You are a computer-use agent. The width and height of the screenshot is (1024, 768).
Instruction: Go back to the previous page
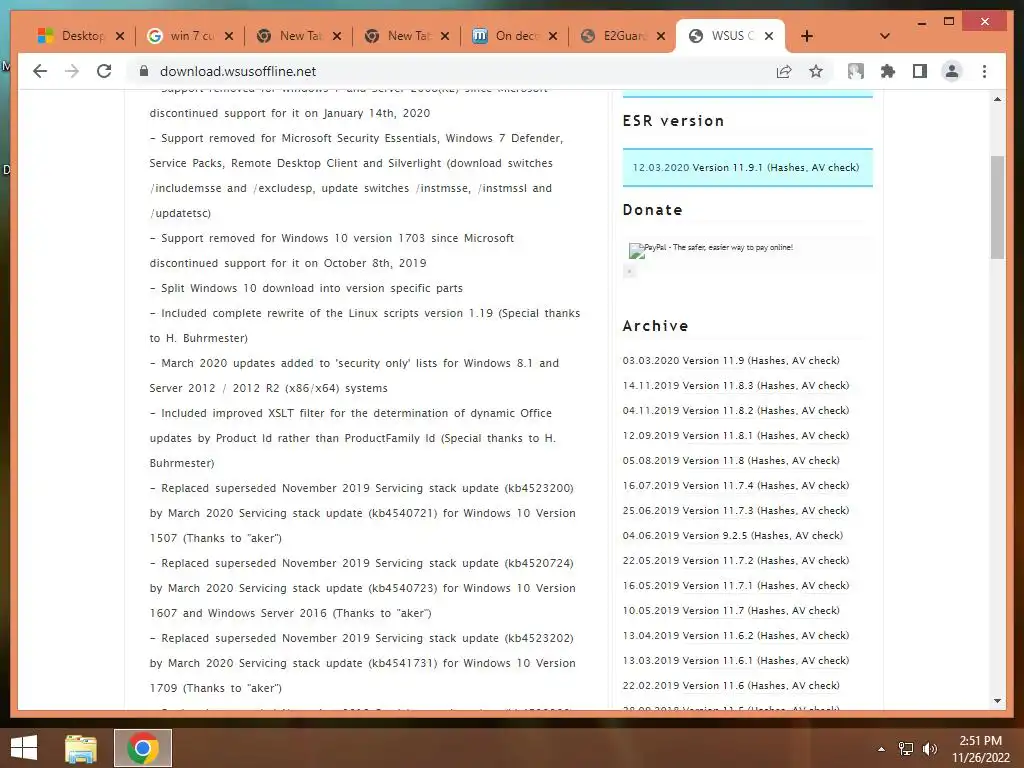40,71
